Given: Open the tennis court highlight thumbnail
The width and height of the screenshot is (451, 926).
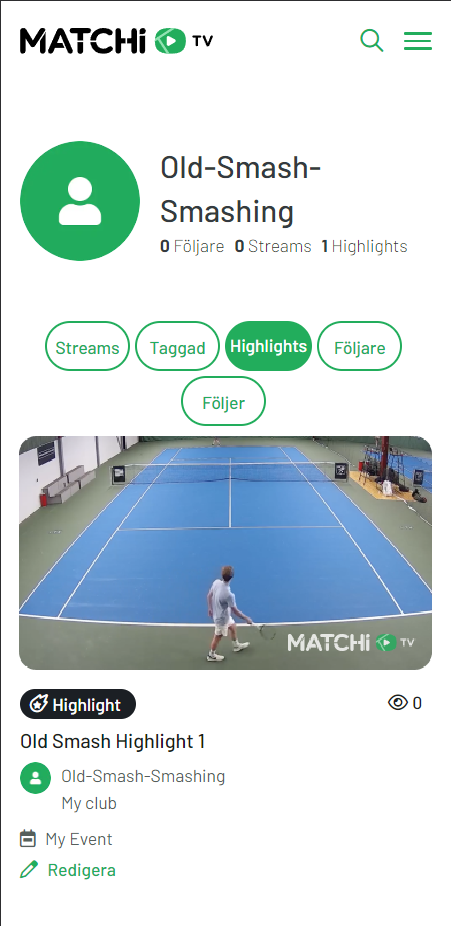Looking at the screenshot, I should 226,553.
